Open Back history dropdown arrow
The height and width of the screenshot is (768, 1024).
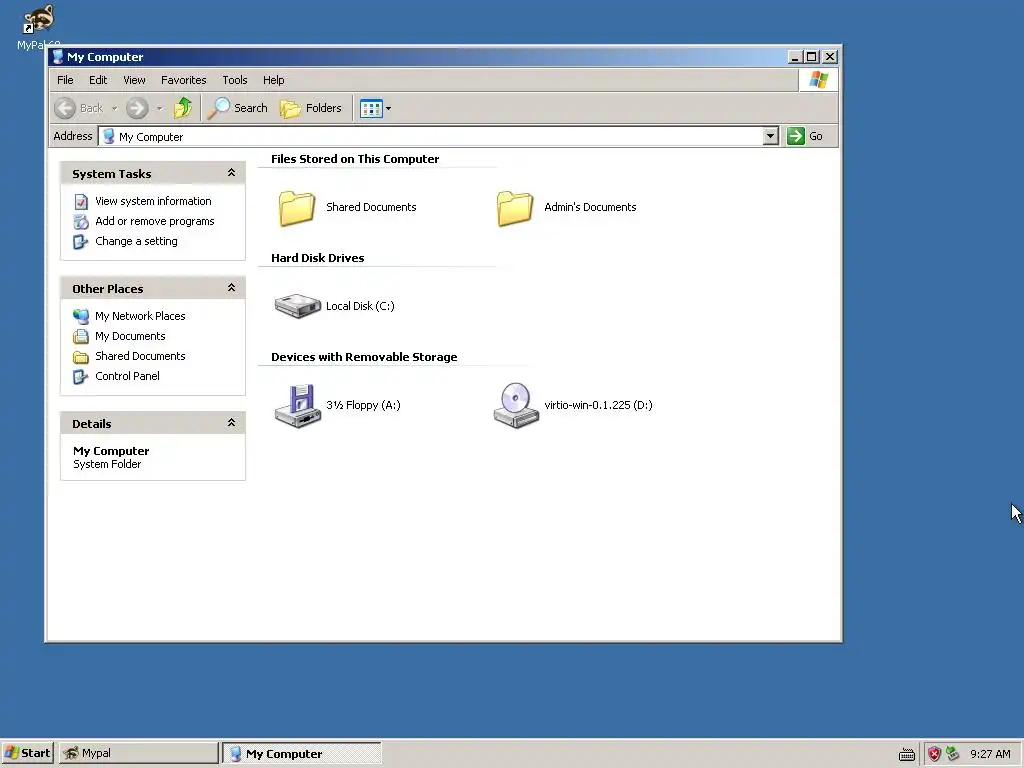pos(114,108)
